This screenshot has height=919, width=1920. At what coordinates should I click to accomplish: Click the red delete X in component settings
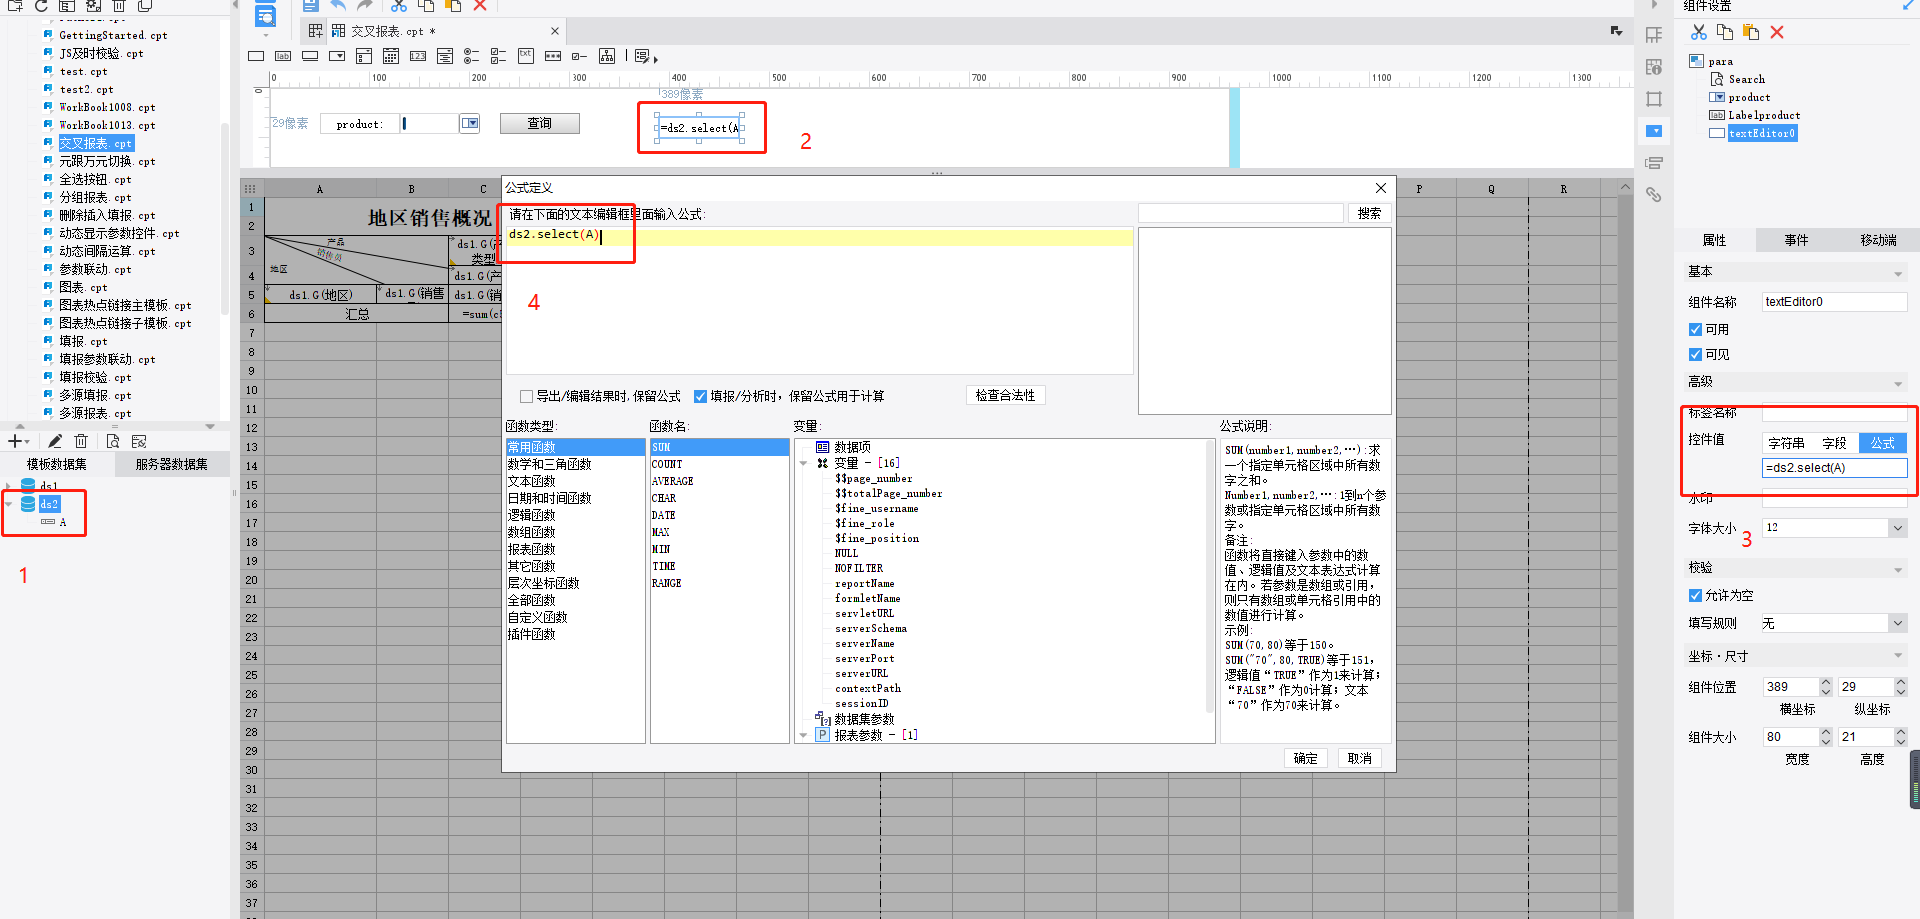click(1777, 32)
